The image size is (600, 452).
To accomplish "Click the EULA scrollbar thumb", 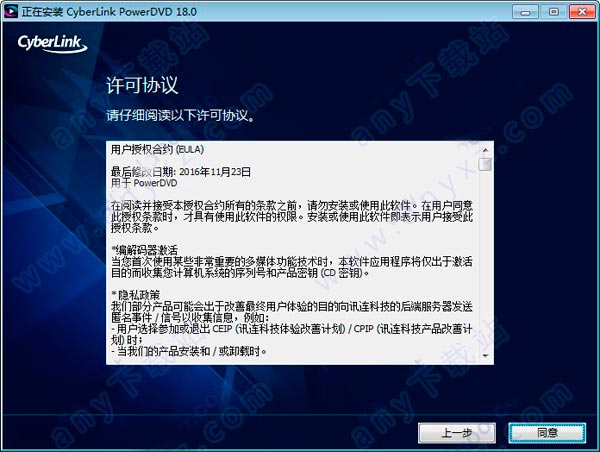I will pyautogui.click(x=485, y=165).
